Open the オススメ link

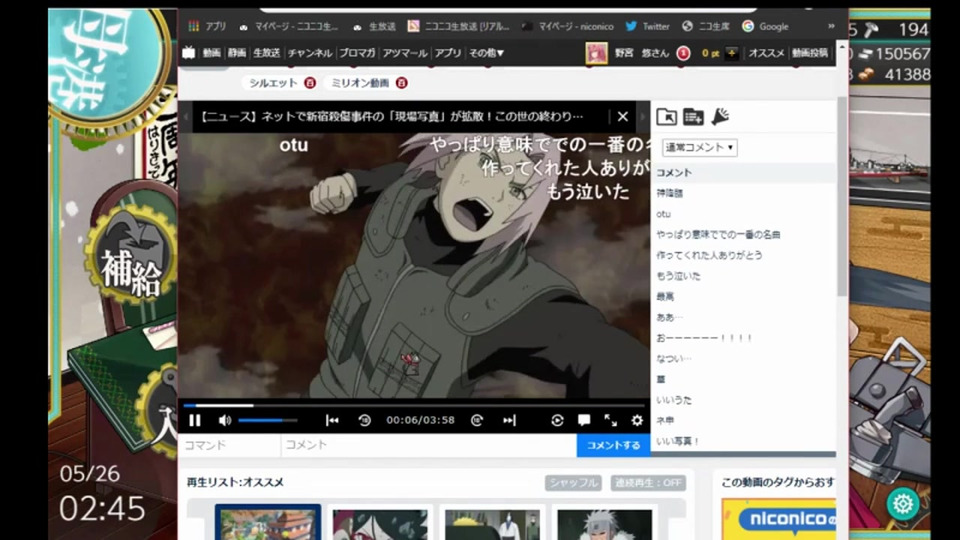point(766,53)
